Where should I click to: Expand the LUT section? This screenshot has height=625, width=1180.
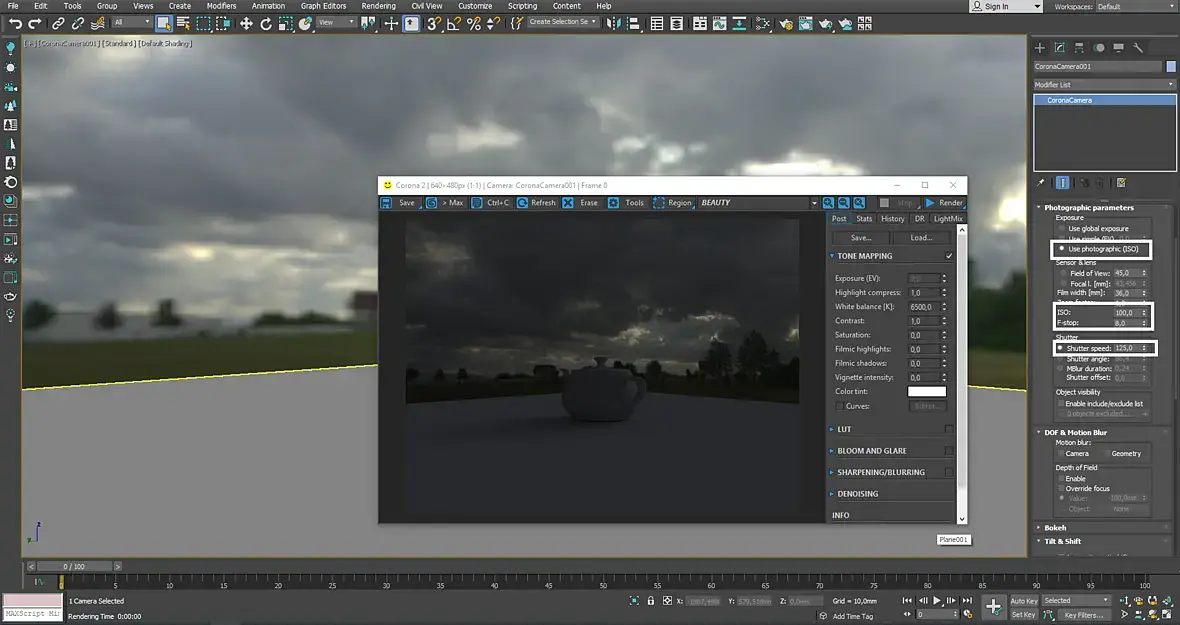point(844,429)
